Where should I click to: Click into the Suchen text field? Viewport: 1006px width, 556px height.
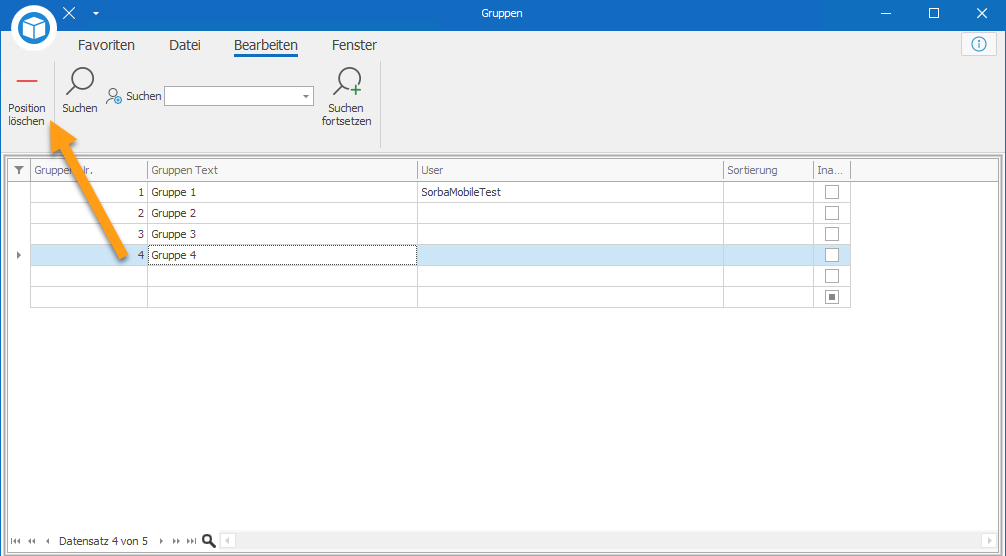(x=232, y=96)
